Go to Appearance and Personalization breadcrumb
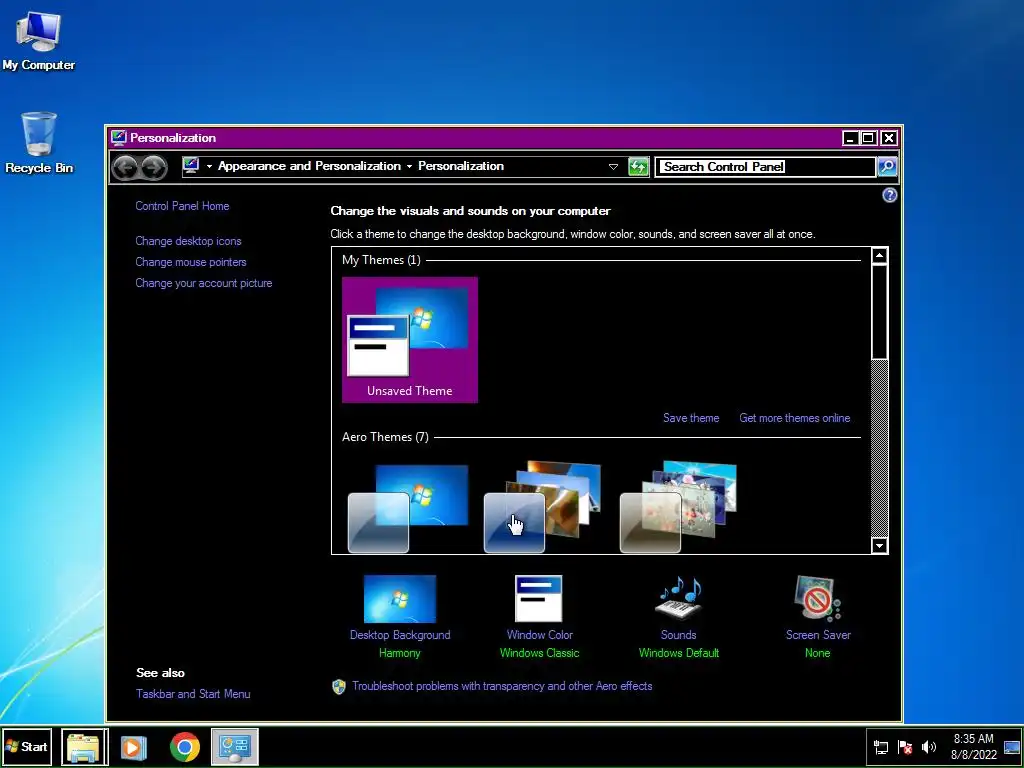 [310, 166]
